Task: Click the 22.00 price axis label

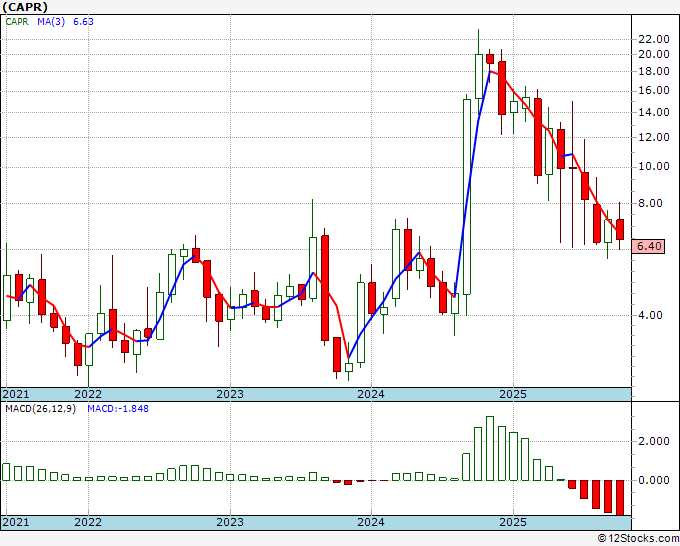Action: [x=654, y=39]
